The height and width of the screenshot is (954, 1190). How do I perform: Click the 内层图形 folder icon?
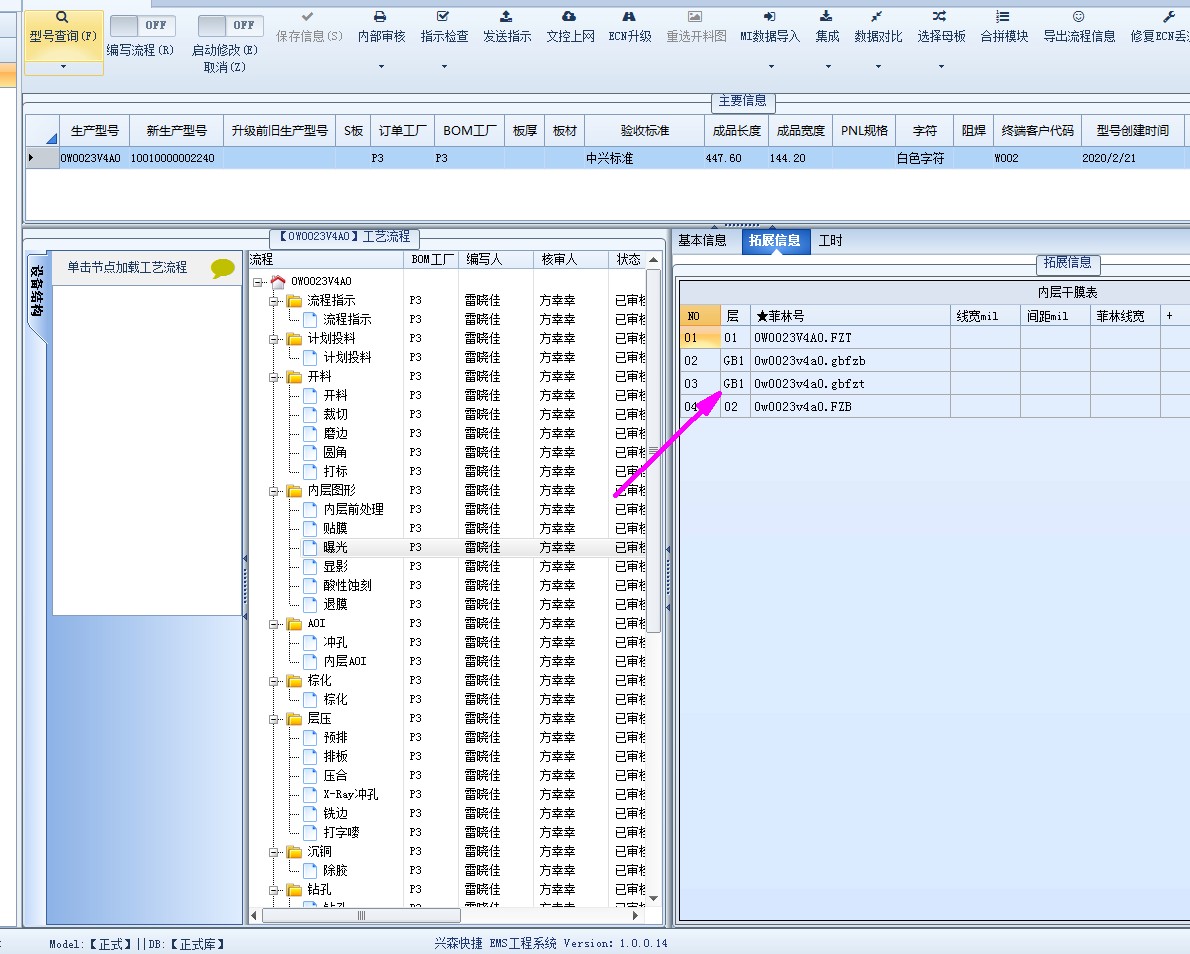294,490
